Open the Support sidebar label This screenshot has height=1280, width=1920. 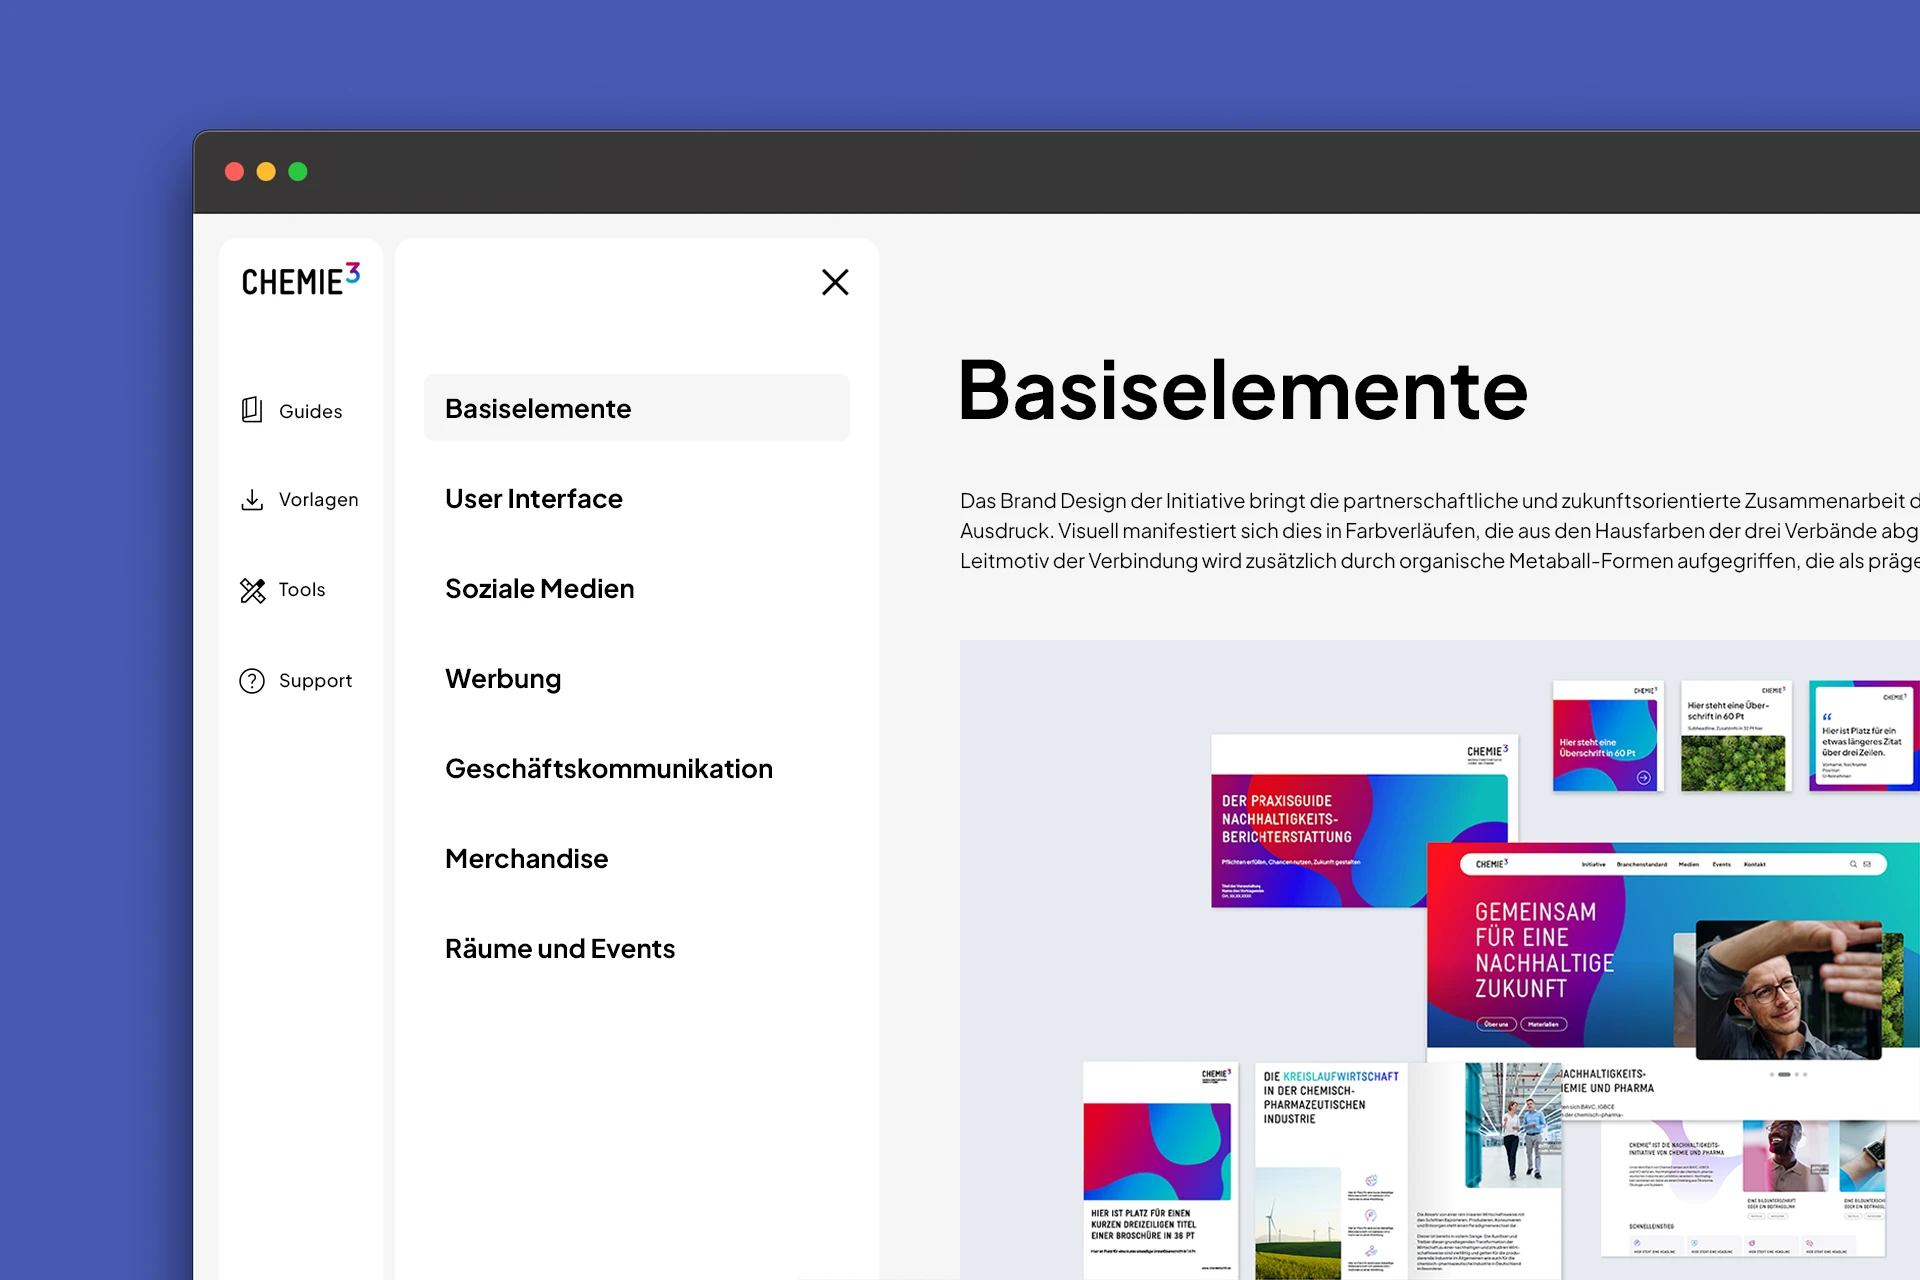point(315,681)
